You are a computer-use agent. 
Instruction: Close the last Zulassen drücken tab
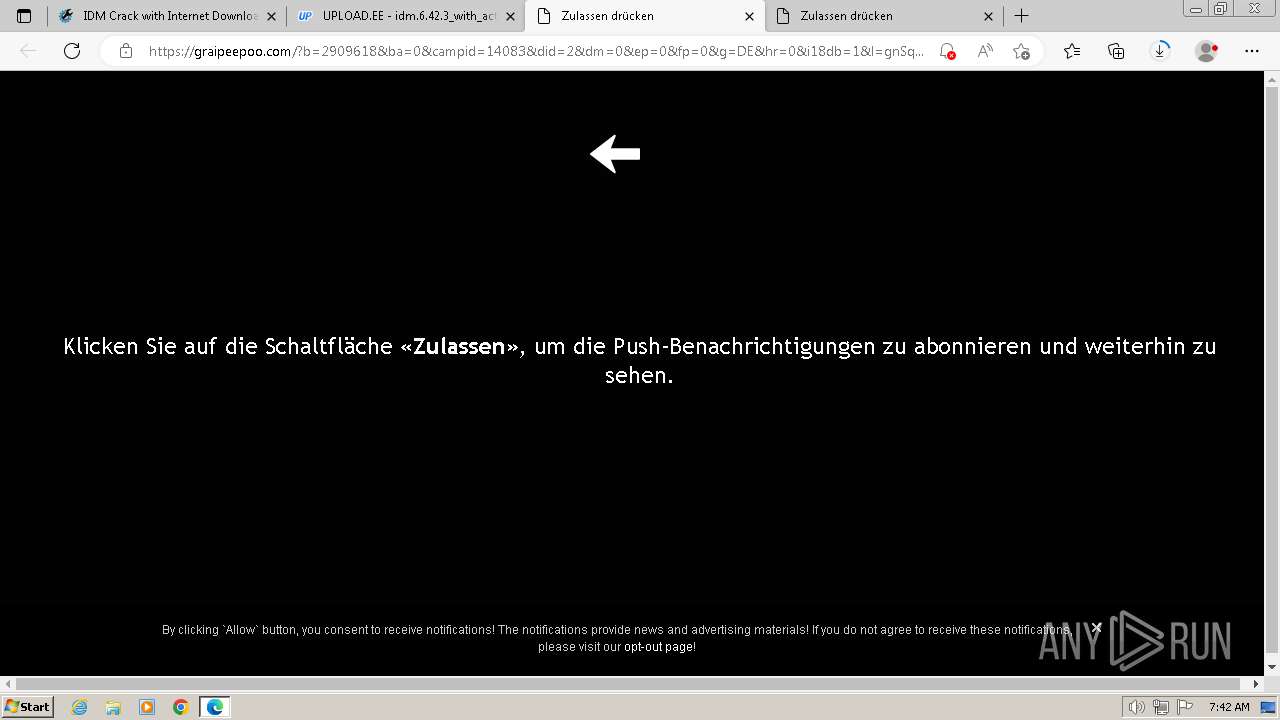[x=988, y=16]
